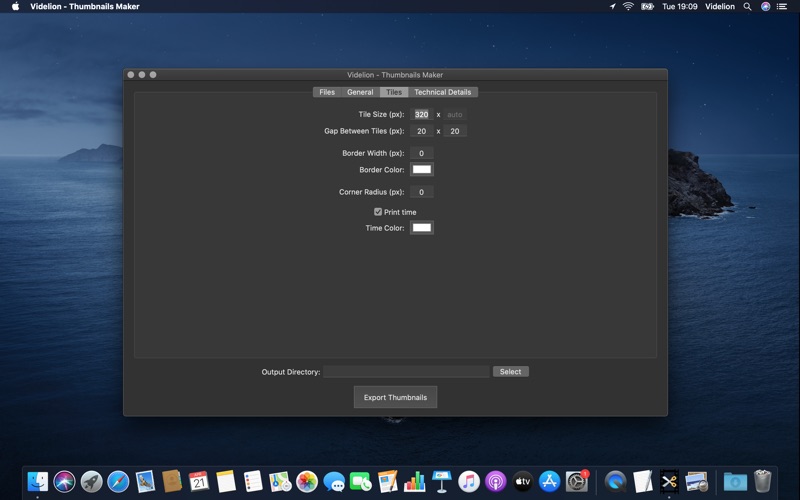Image resolution: width=800 pixels, height=500 pixels.
Task: Open the Trash in the Dock
Action: point(762,481)
